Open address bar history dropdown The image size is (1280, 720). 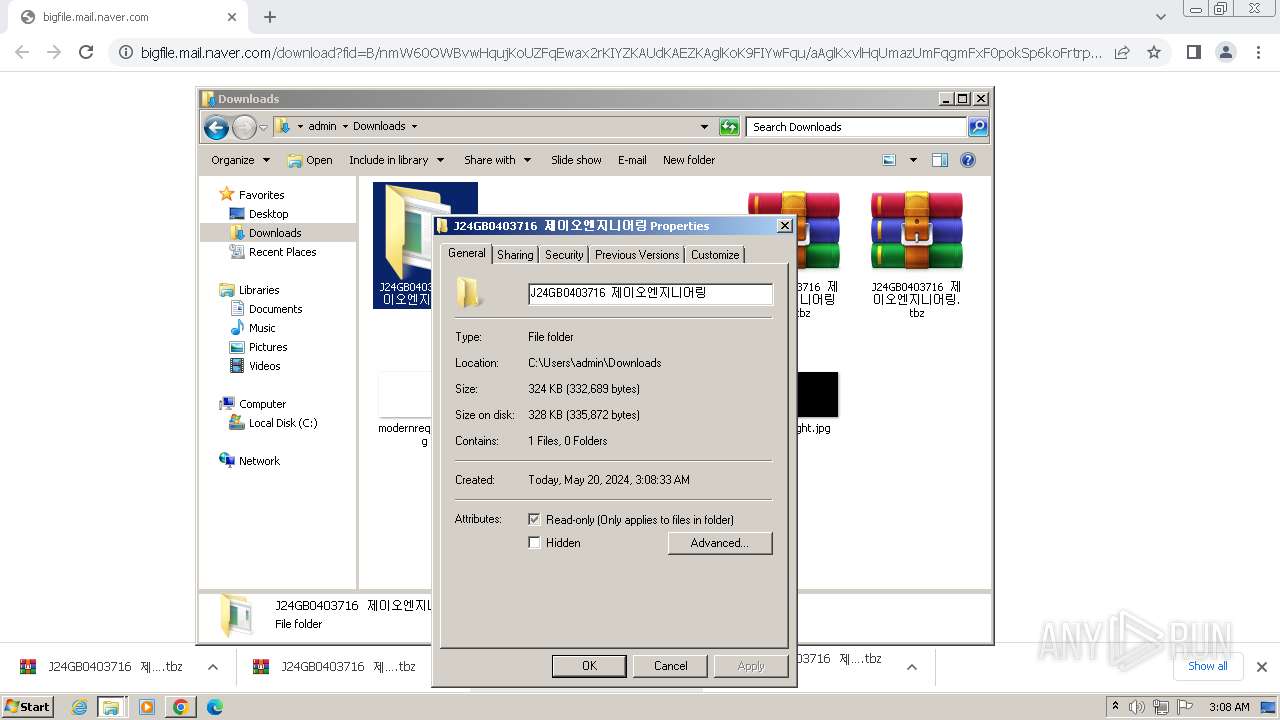pos(704,127)
